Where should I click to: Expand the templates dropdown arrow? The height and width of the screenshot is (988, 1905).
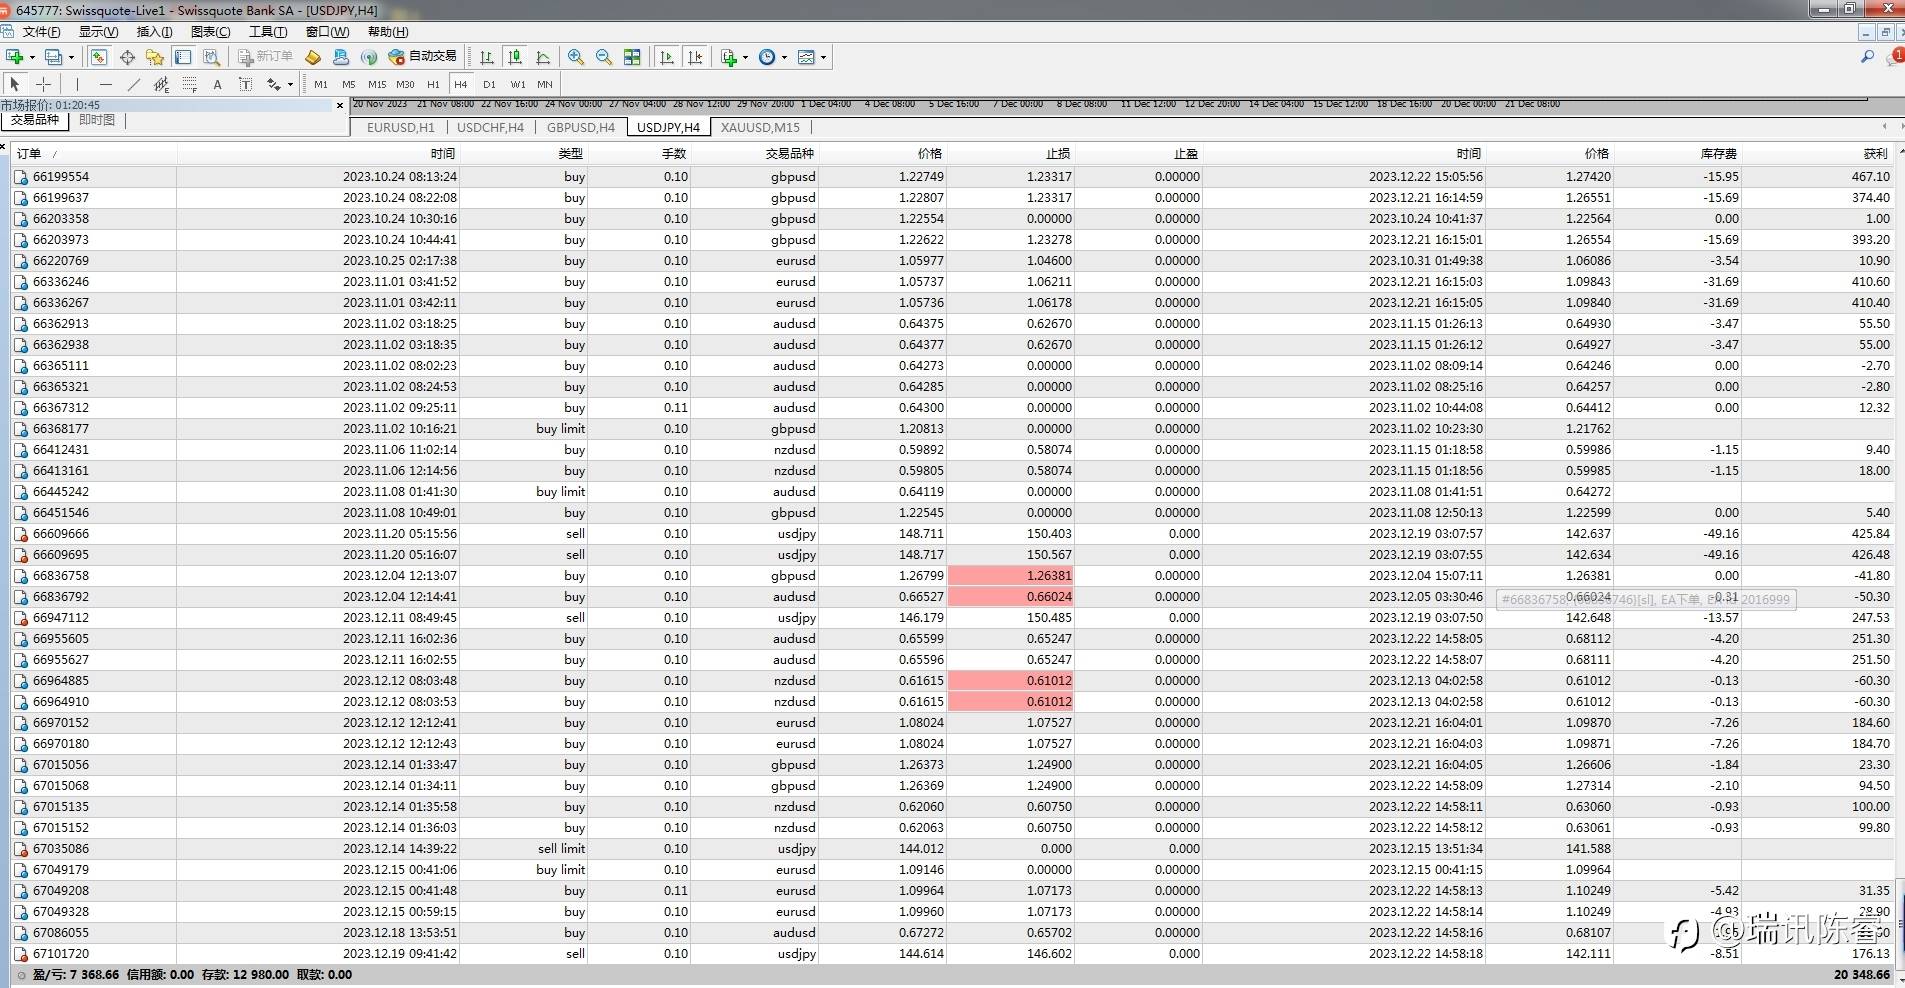point(823,57)
